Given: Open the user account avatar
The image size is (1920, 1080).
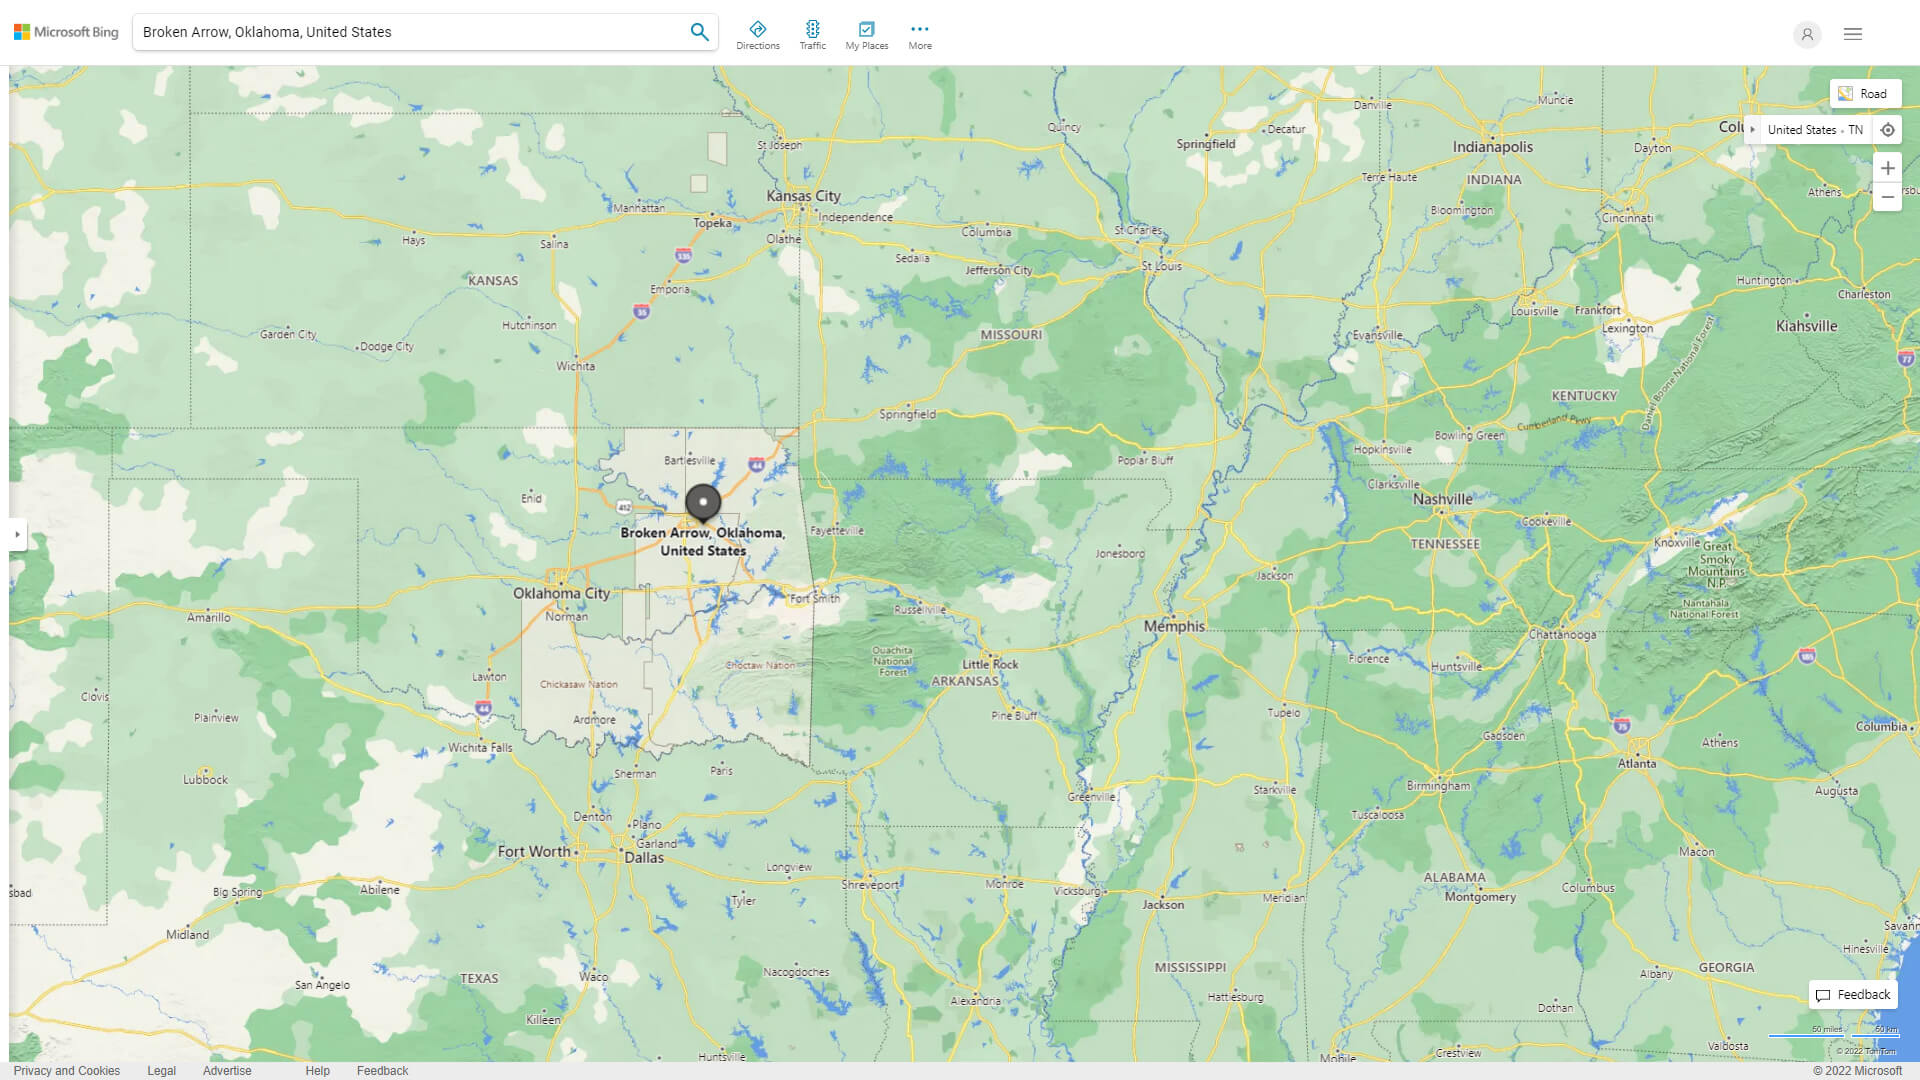Looking at the screenshot, I should tap(1807, 34).
